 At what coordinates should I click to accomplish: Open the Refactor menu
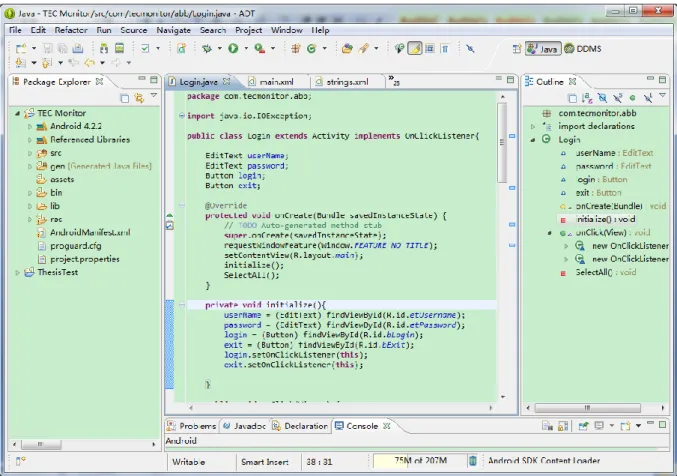[x=71, y=30]
